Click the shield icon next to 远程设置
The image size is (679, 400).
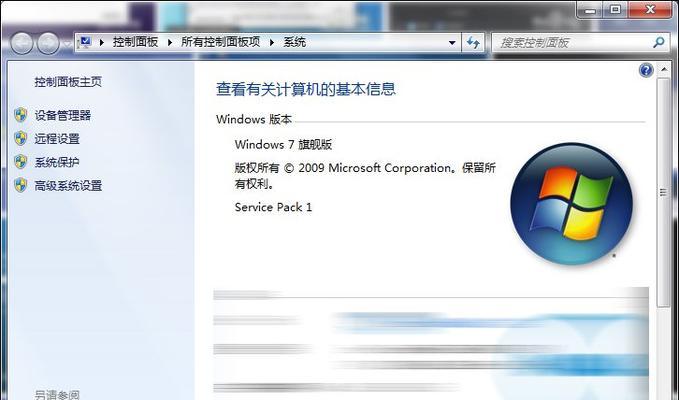pyautogui.click(x=20, y=139)
